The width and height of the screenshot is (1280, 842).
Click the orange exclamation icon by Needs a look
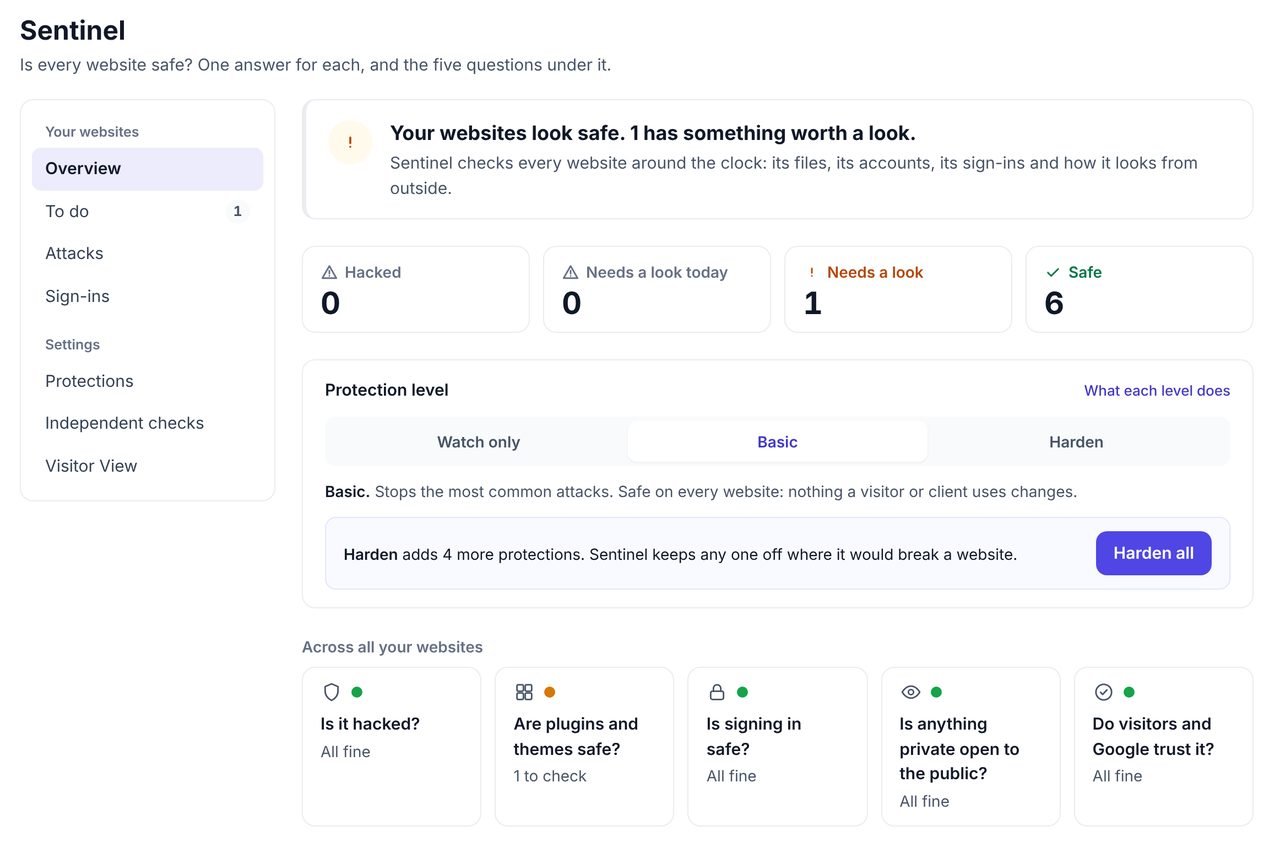(811, 272)
